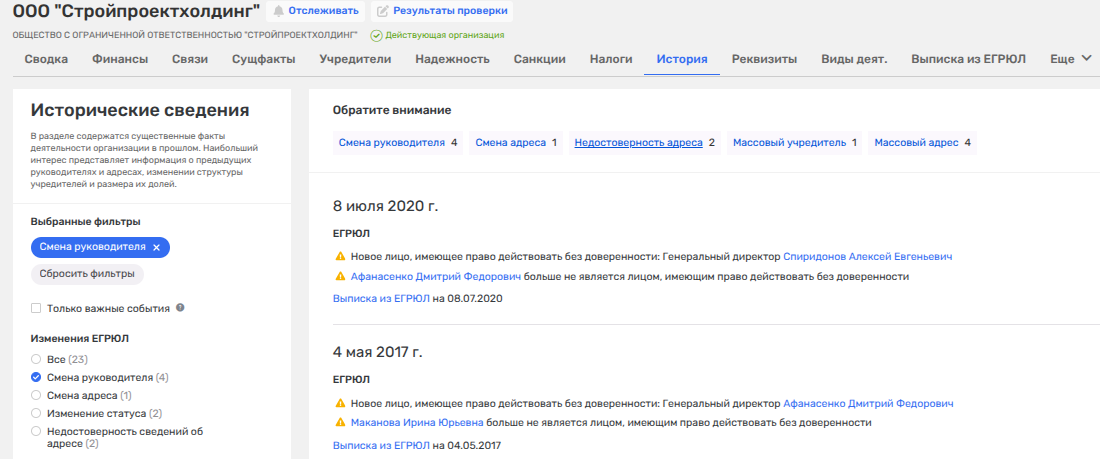Open Маканова Ирина Юрьевна link

417,423
